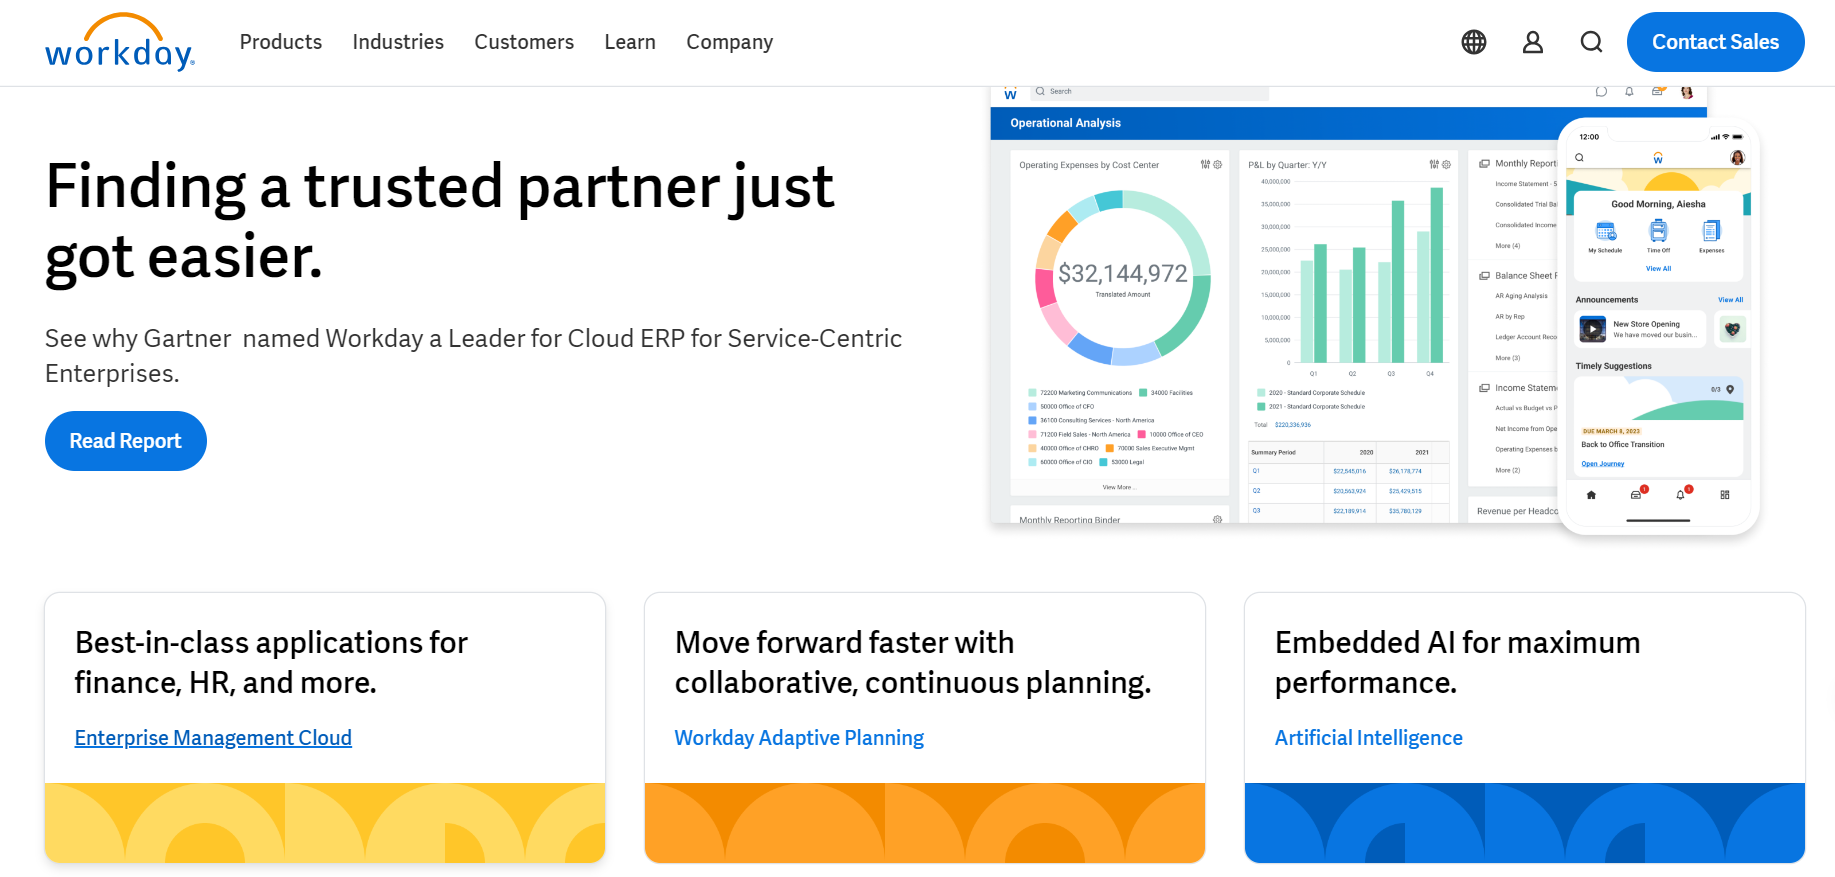Viewport: 1835px width, 877px height.
Task: Open the user account icon
Action: tap(1533, 42)
